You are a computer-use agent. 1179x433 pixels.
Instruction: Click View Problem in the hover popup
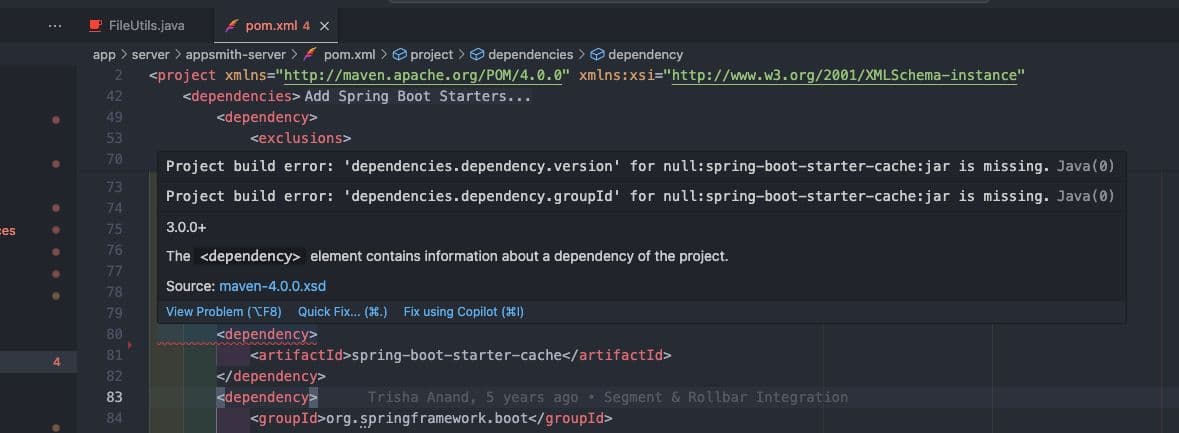(223, 312)
